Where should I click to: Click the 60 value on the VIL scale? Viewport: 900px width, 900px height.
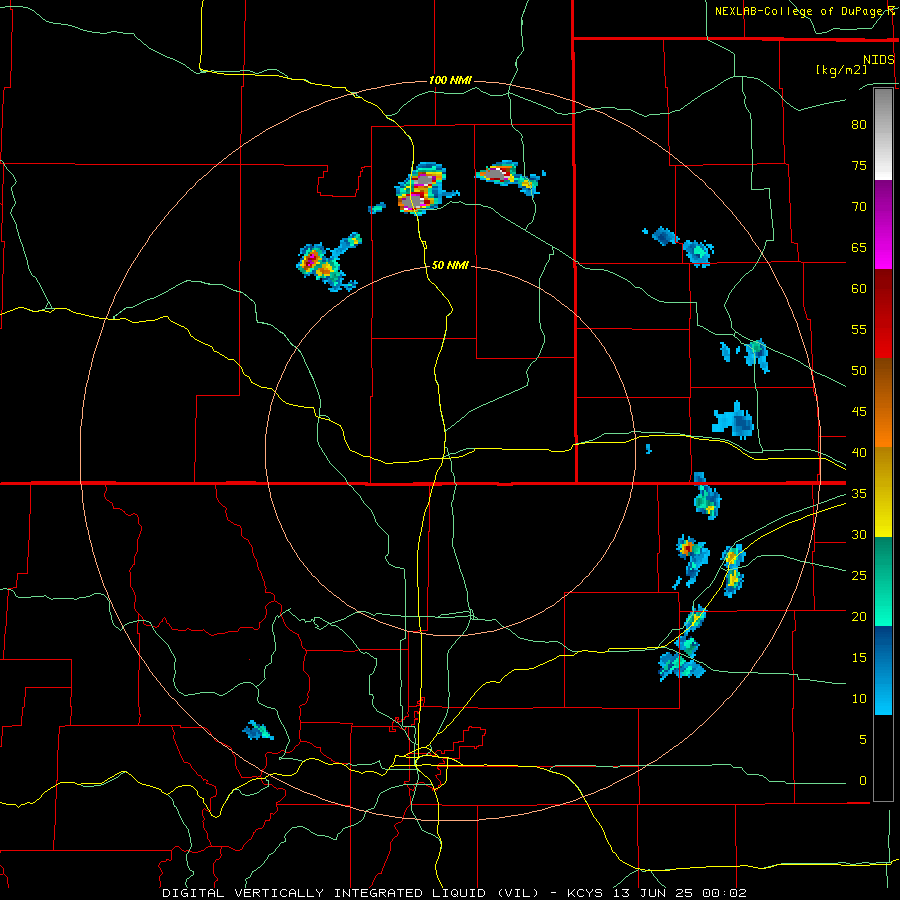[859, 289]
